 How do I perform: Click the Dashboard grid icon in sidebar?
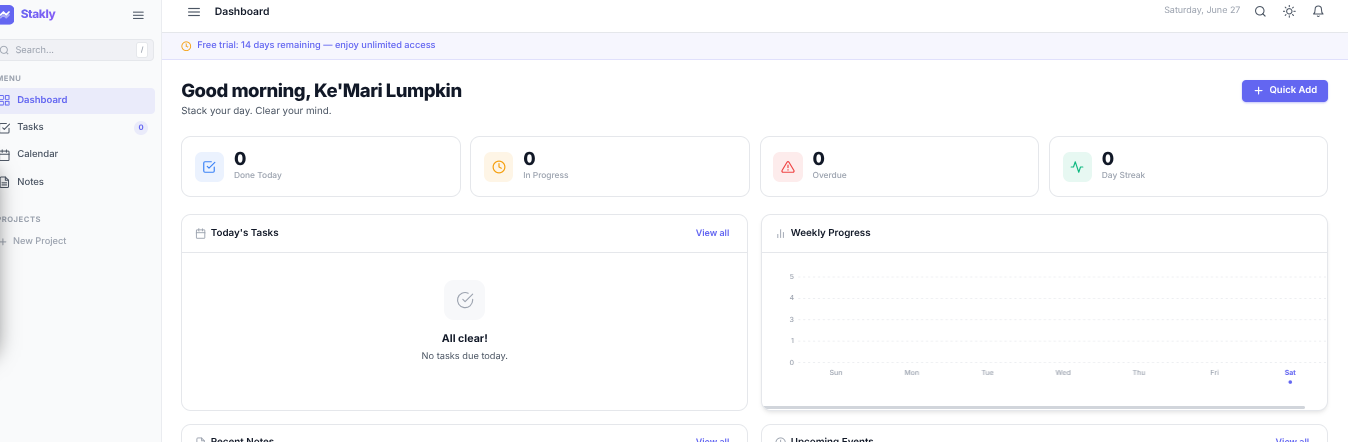(5, 100)
